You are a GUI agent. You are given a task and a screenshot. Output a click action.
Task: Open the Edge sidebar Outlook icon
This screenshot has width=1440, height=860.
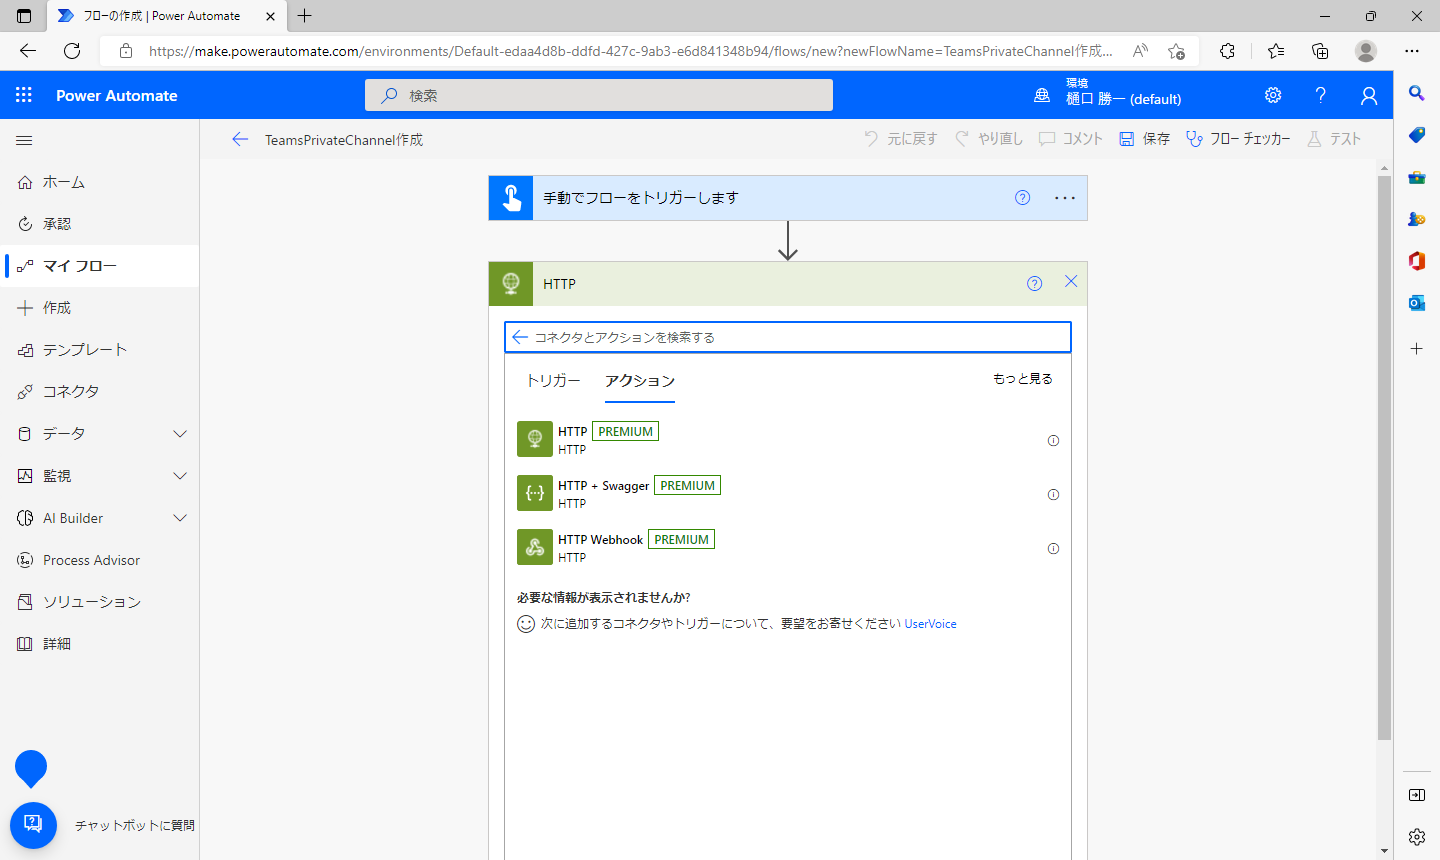click(x=1417, y=303)
